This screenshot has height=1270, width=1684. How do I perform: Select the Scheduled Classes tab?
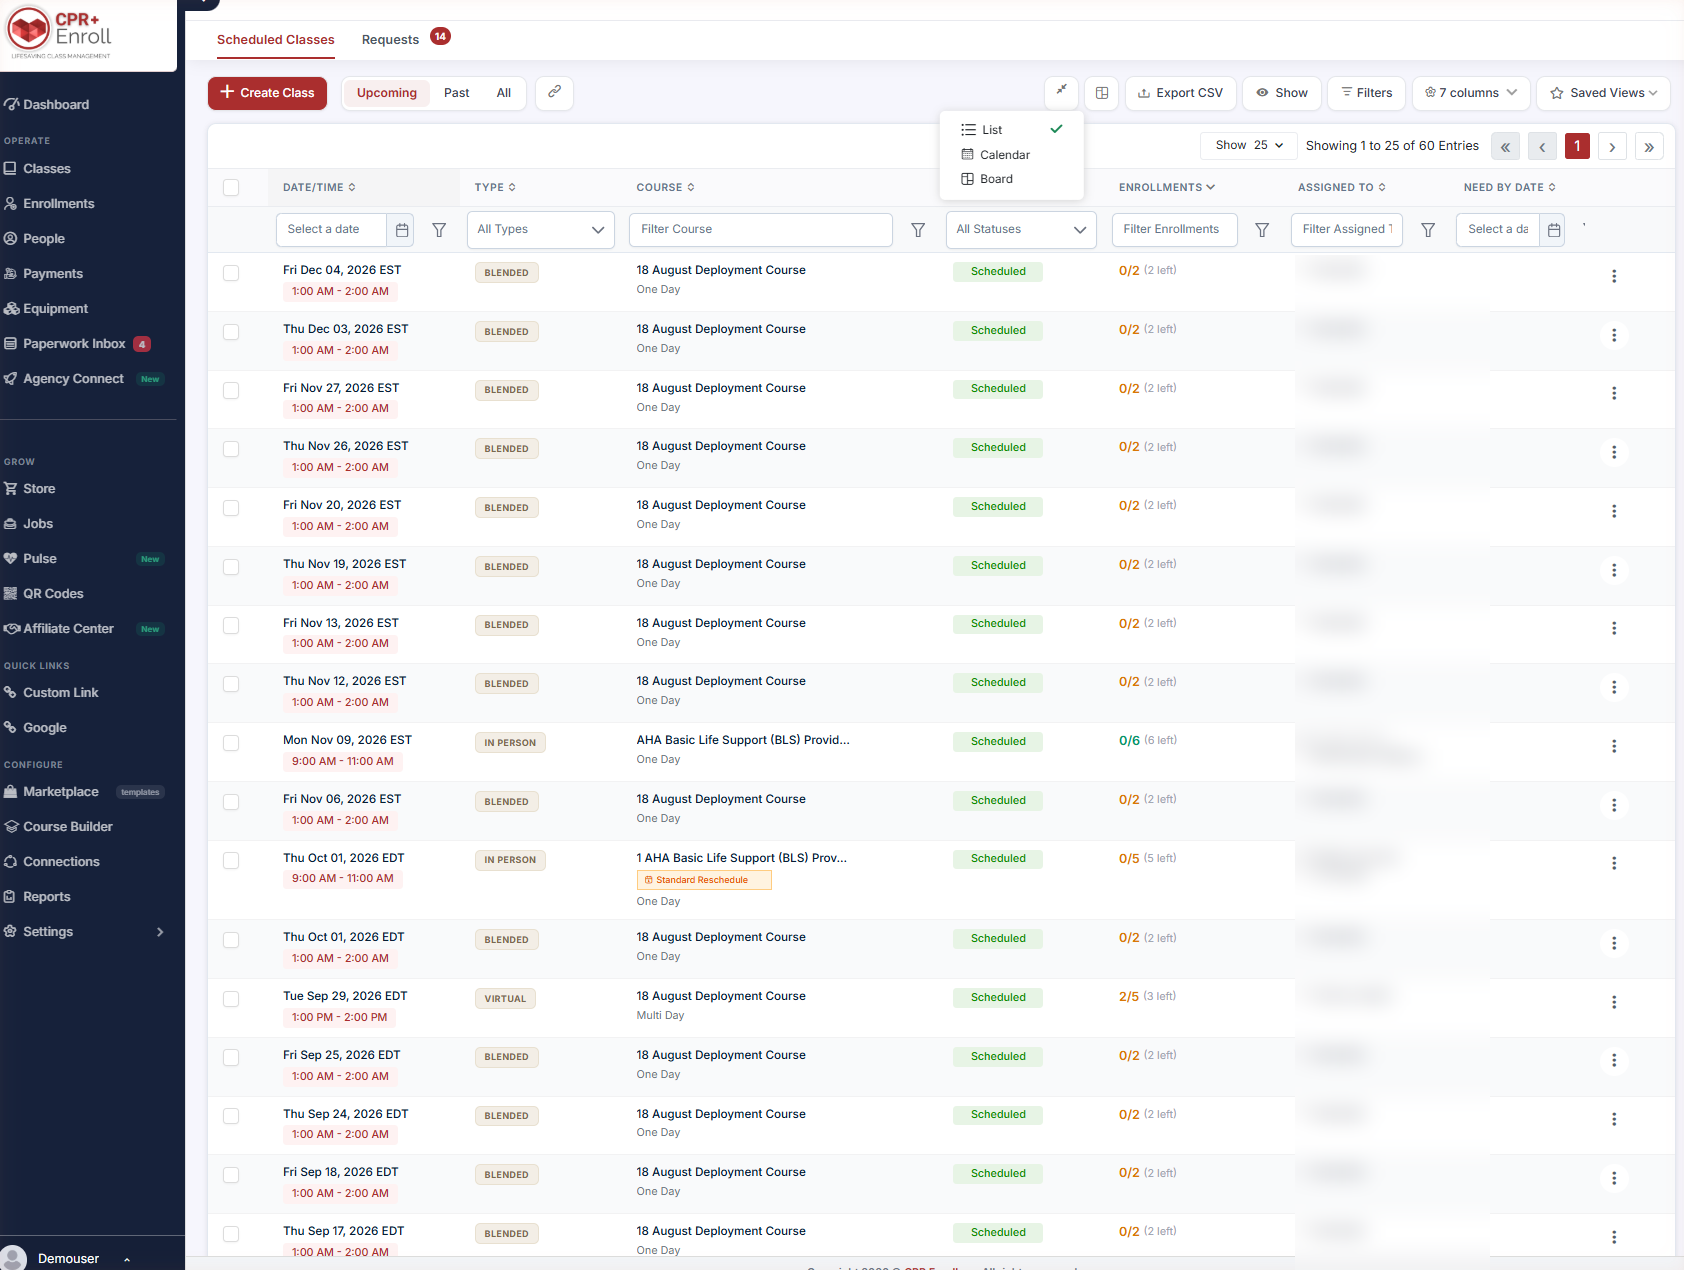(x=276, y=39)
